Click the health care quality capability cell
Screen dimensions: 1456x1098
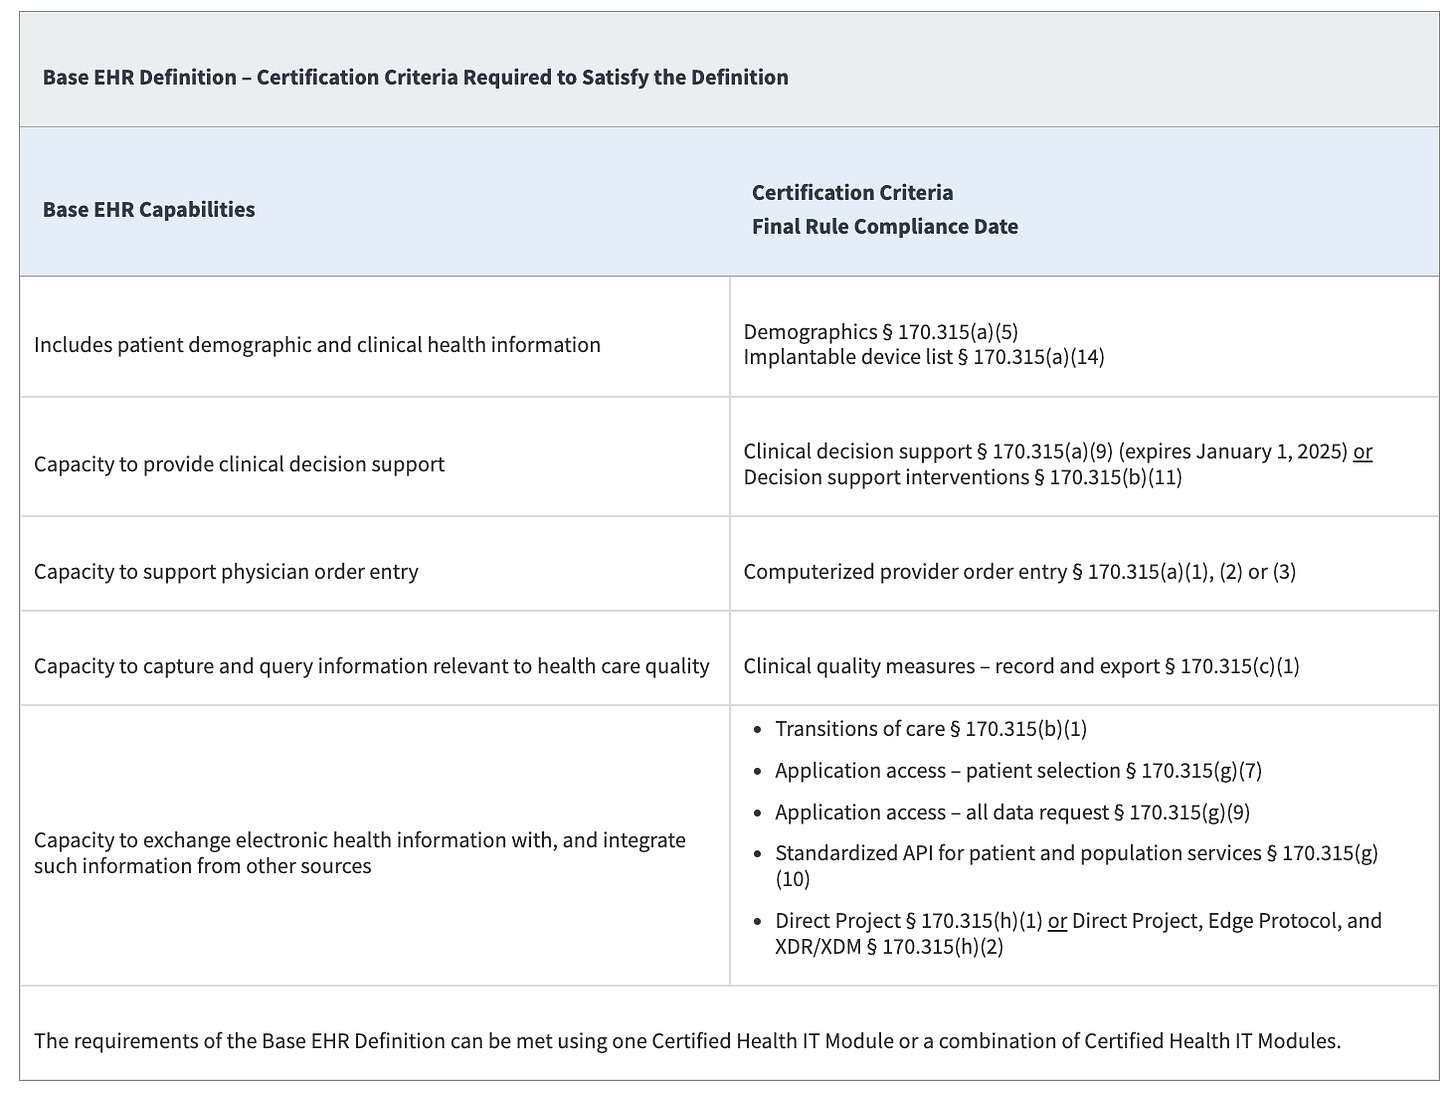pos(371,665)
